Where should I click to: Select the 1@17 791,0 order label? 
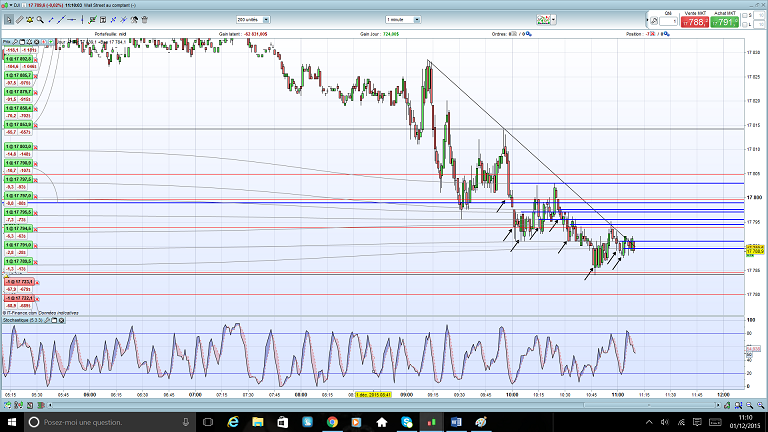(19, 244)
